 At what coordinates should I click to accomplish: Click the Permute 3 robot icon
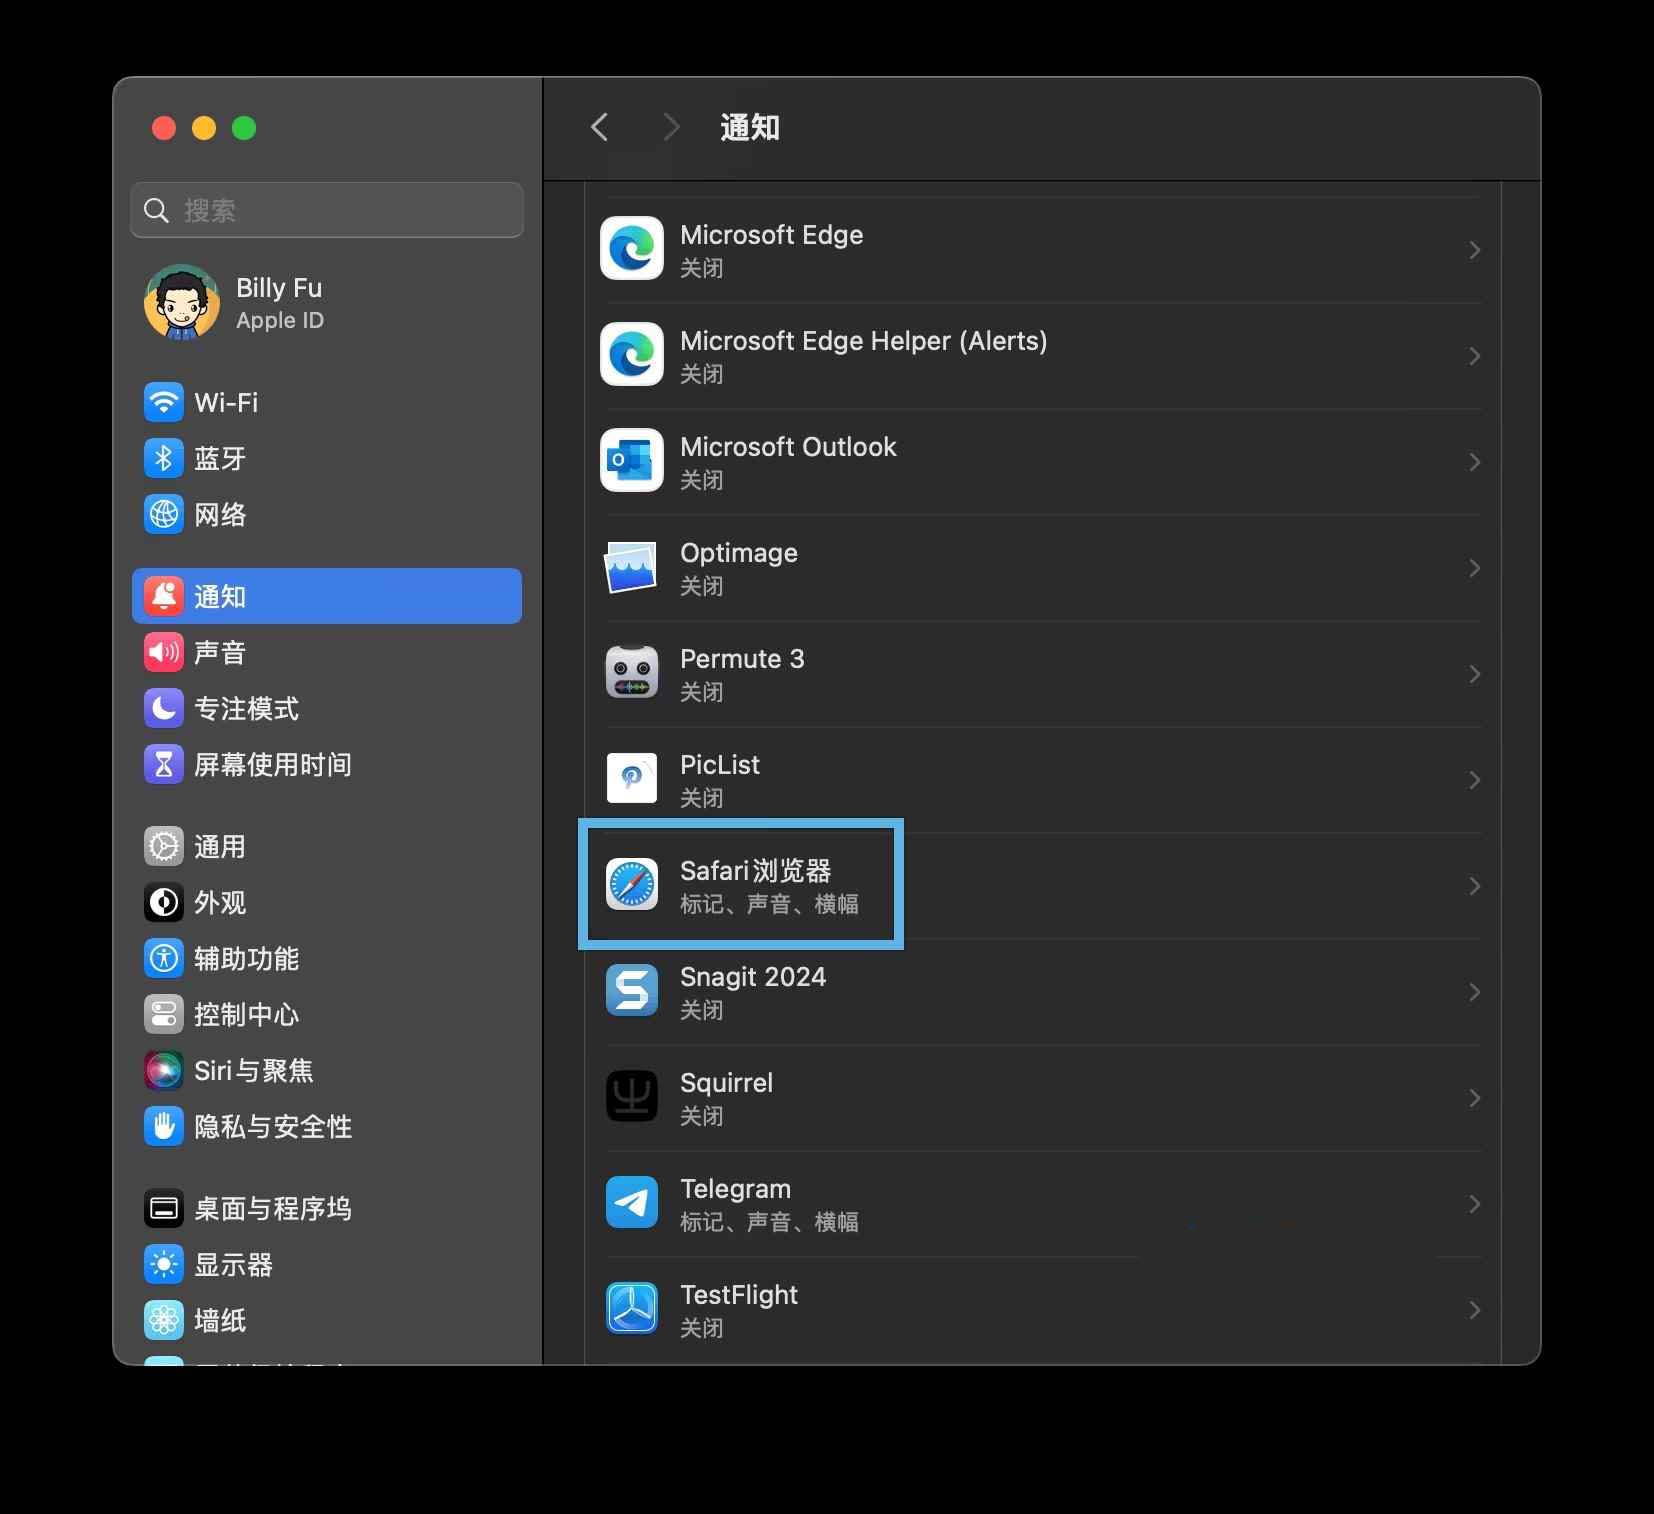(x=632, y=673)
